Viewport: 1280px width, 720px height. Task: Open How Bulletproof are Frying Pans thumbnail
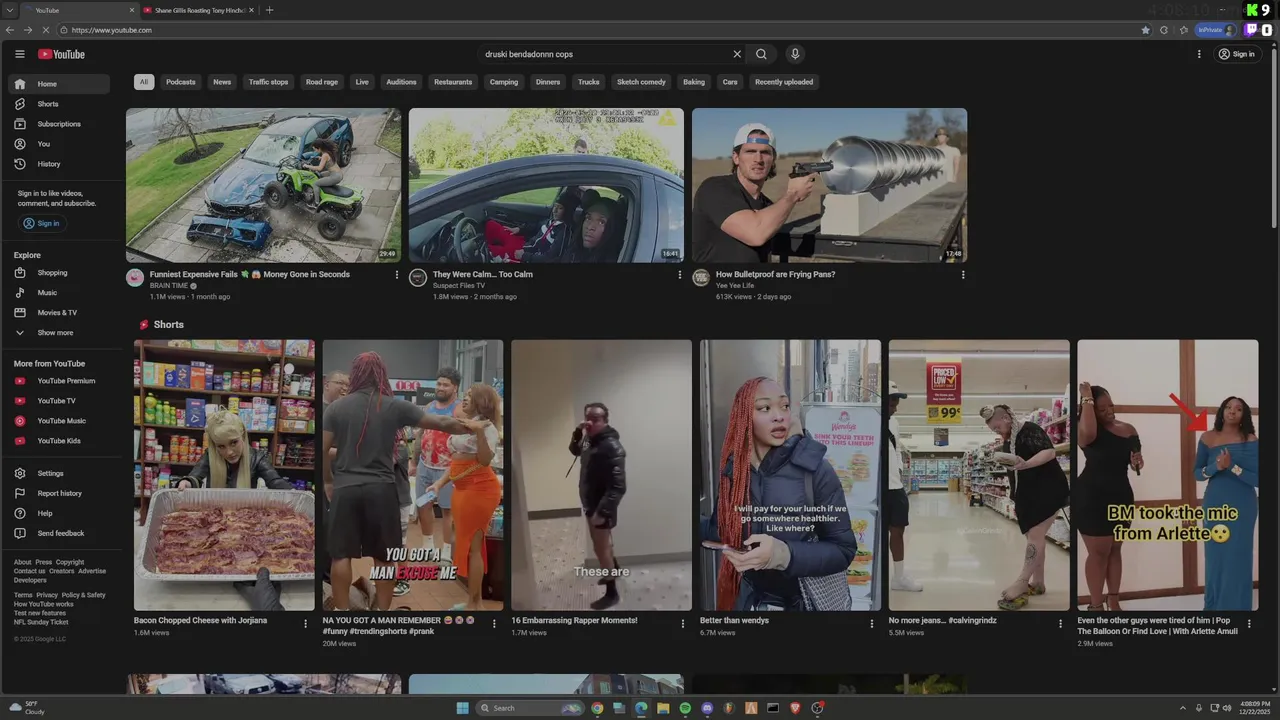pos(829,185)
